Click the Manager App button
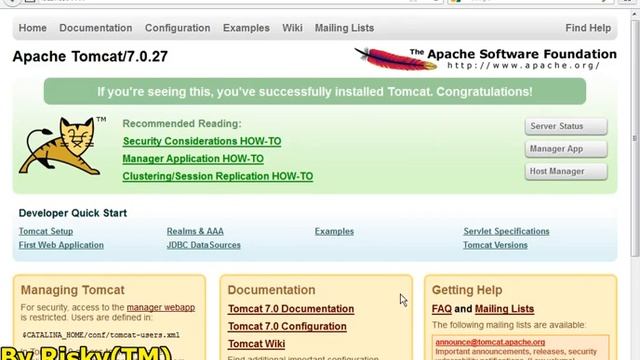Image resolution: width=640 pixels, height=360 pixels. pos(566,149)
